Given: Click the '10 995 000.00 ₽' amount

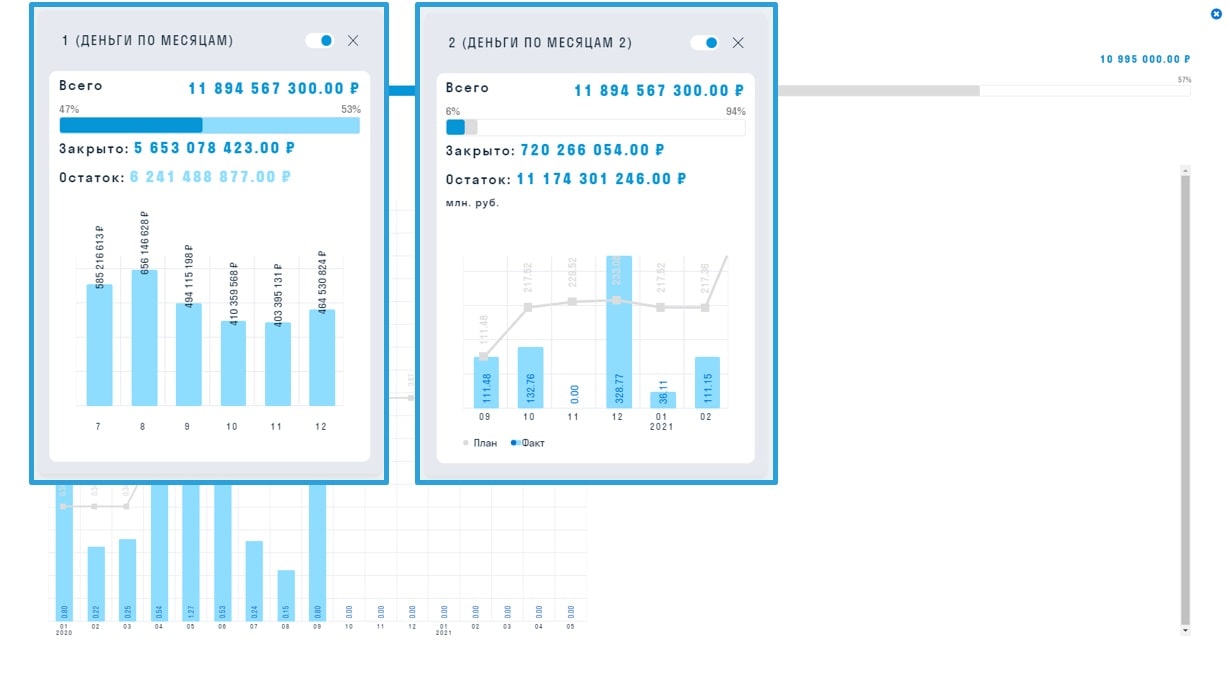Looking at the screenshot, I should click(1146, 60).
